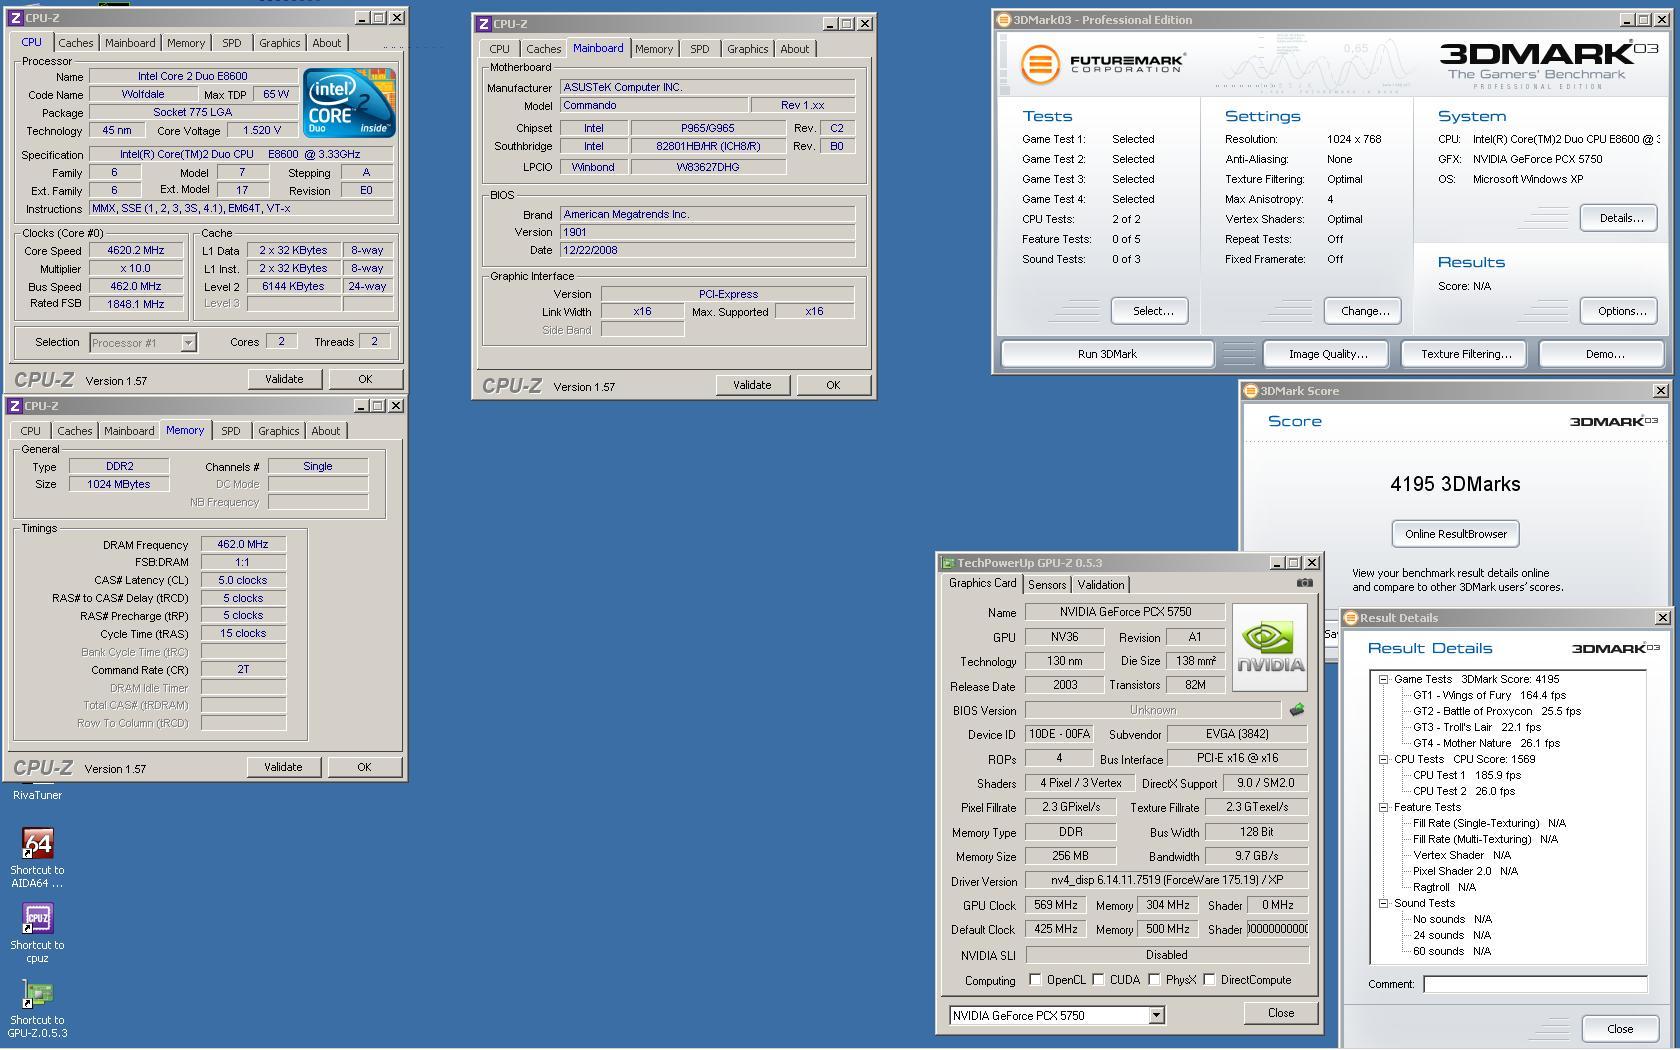Click the 3DMark03 title bar icon
Viewport: 1680px width, 1050px height.
pyautogui.click(x=1004, y=20)
